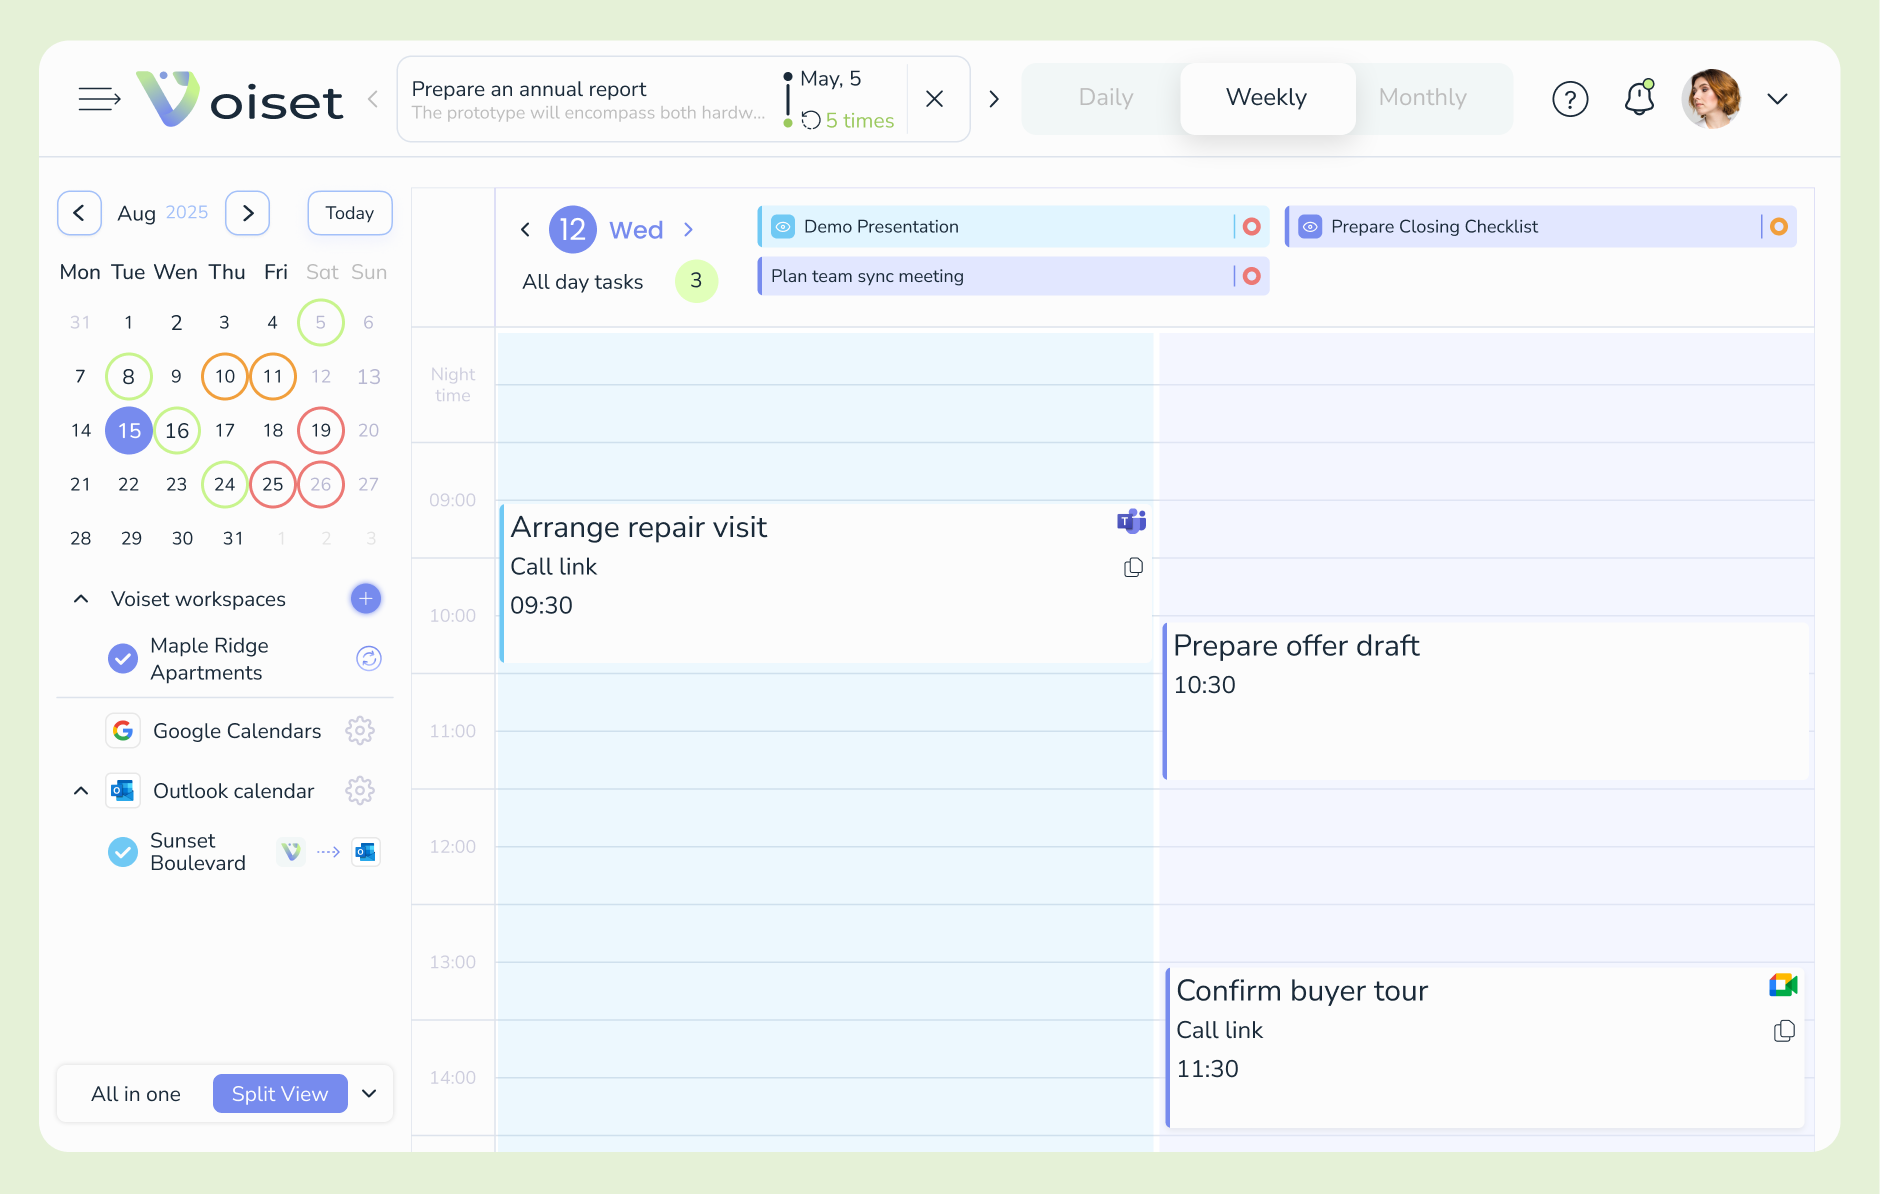Mark Plan team sync meeting status circle
The height and width of the screenshot is (1194, 1880).
point(1251,276)
